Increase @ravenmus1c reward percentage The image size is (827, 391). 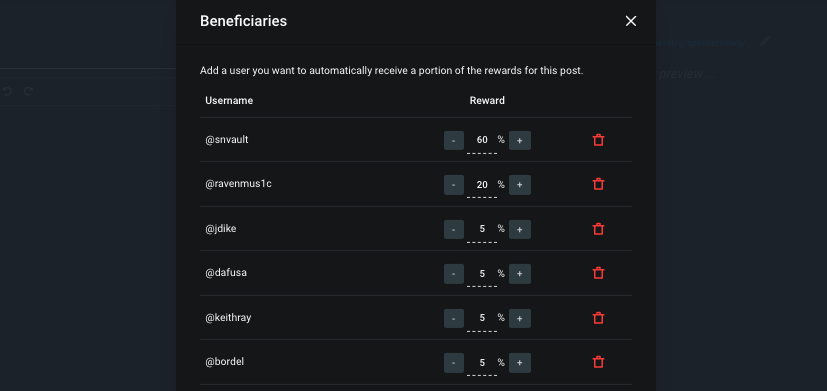click(520, 185)
